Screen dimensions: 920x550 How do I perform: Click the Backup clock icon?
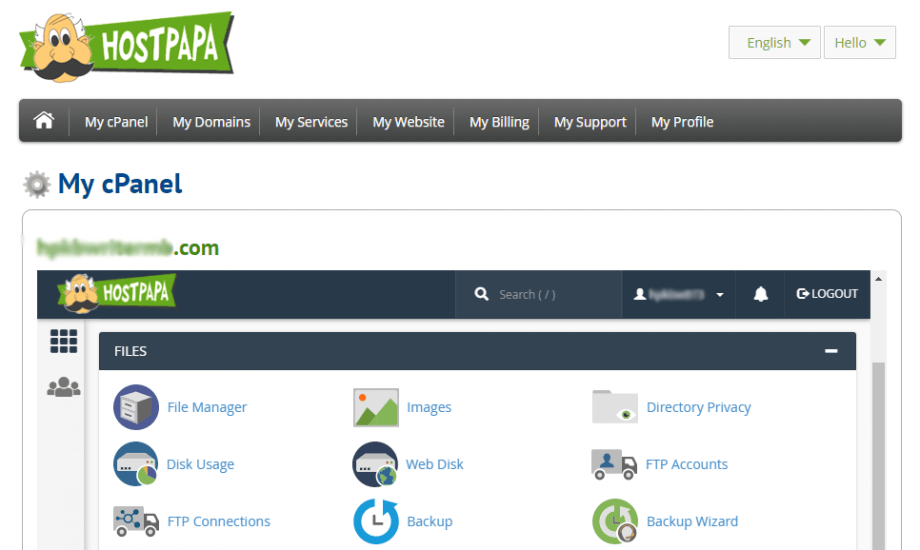[x=376, y=521]
